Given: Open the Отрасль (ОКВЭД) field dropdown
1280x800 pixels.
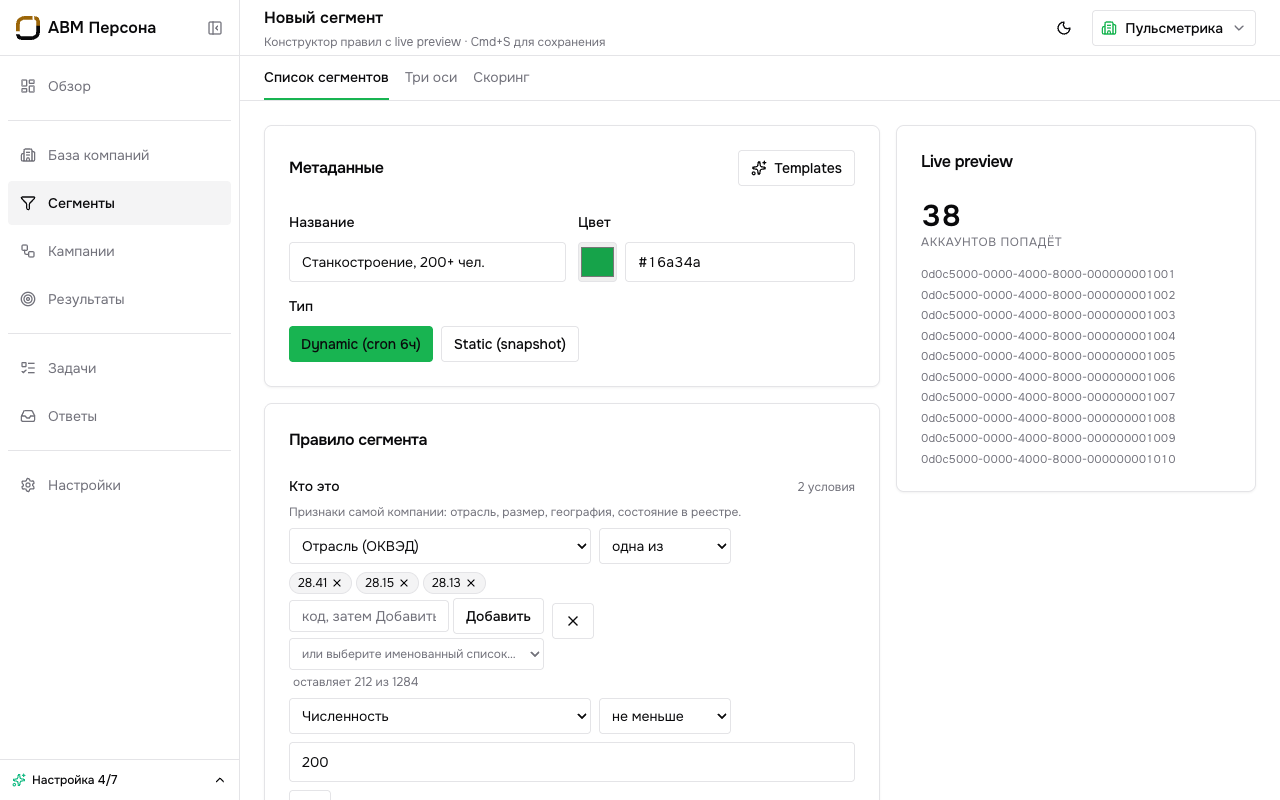Looking at the screenshot, I should click(x=440, y=546).
